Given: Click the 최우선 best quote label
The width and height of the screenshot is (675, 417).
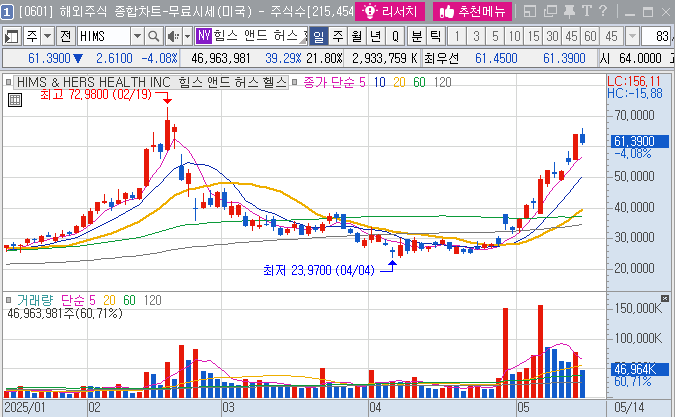Looking at the screenshot, I should click(441, 58).
